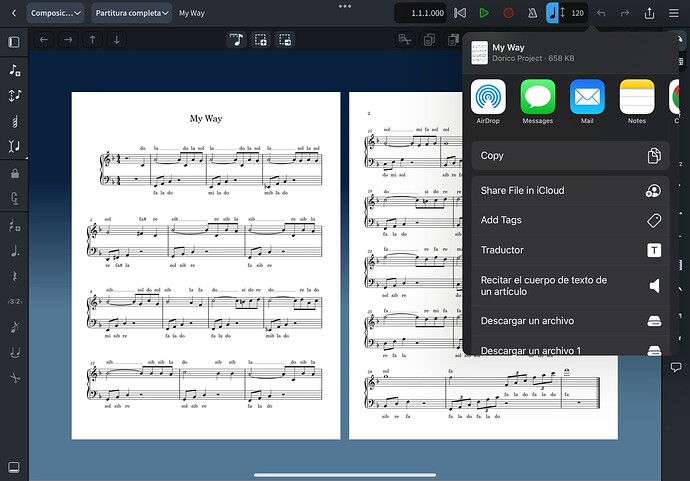Screen dimensions: 690x481
Task: Click the edit selection toolbar icon
Action: pos(405,40)
